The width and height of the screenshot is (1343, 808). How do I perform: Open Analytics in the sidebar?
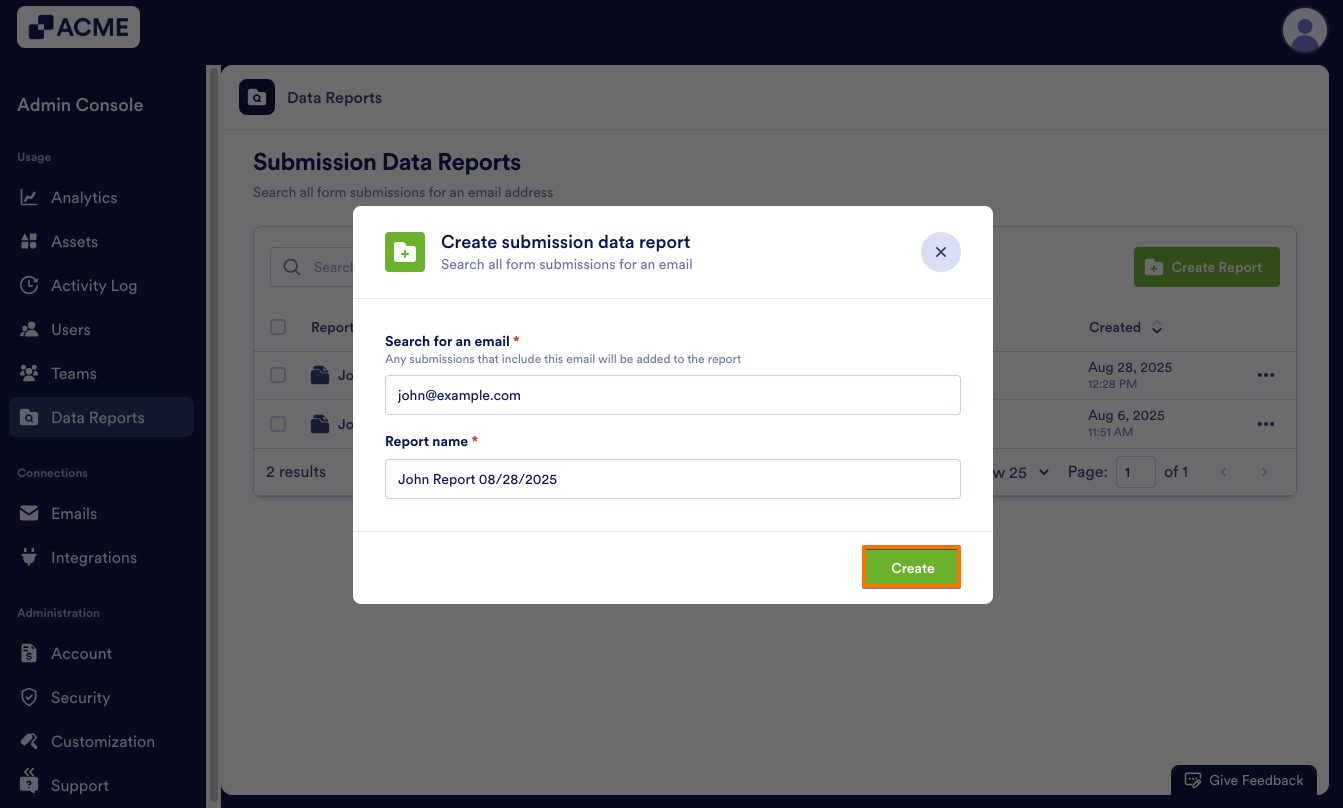[84, 198]
